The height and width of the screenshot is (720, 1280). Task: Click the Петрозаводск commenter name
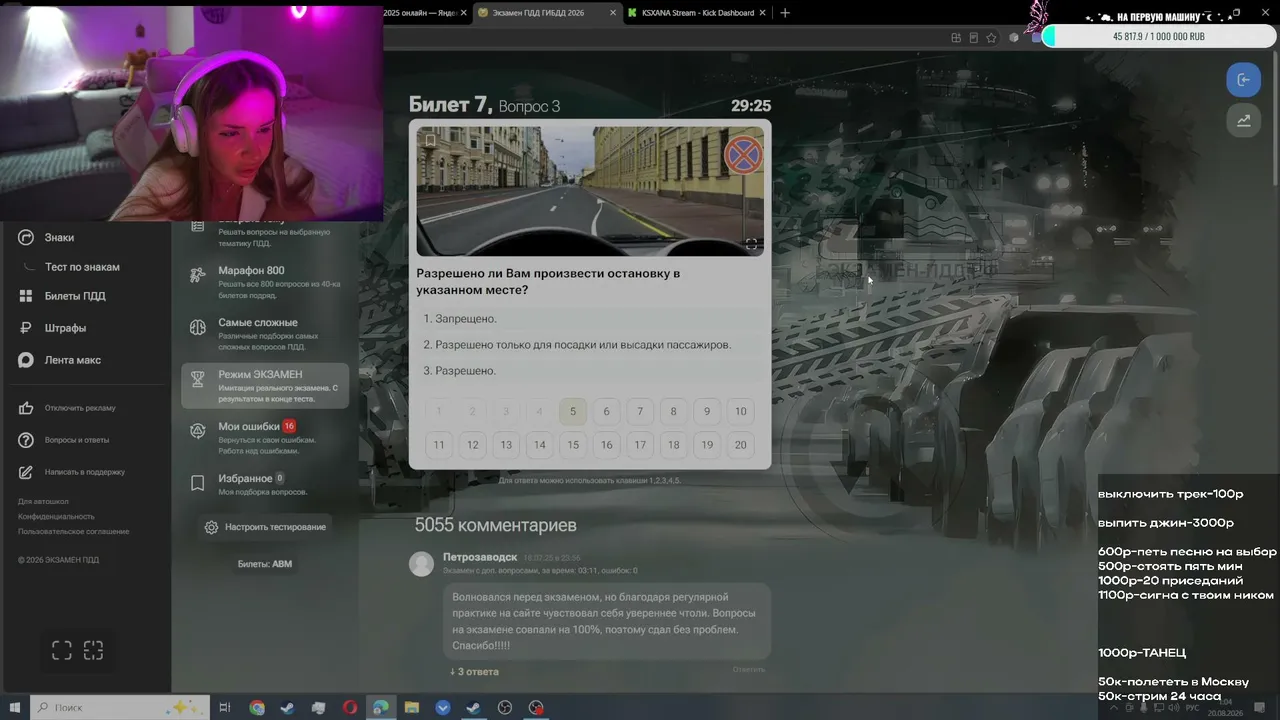[x=480, y=557]
